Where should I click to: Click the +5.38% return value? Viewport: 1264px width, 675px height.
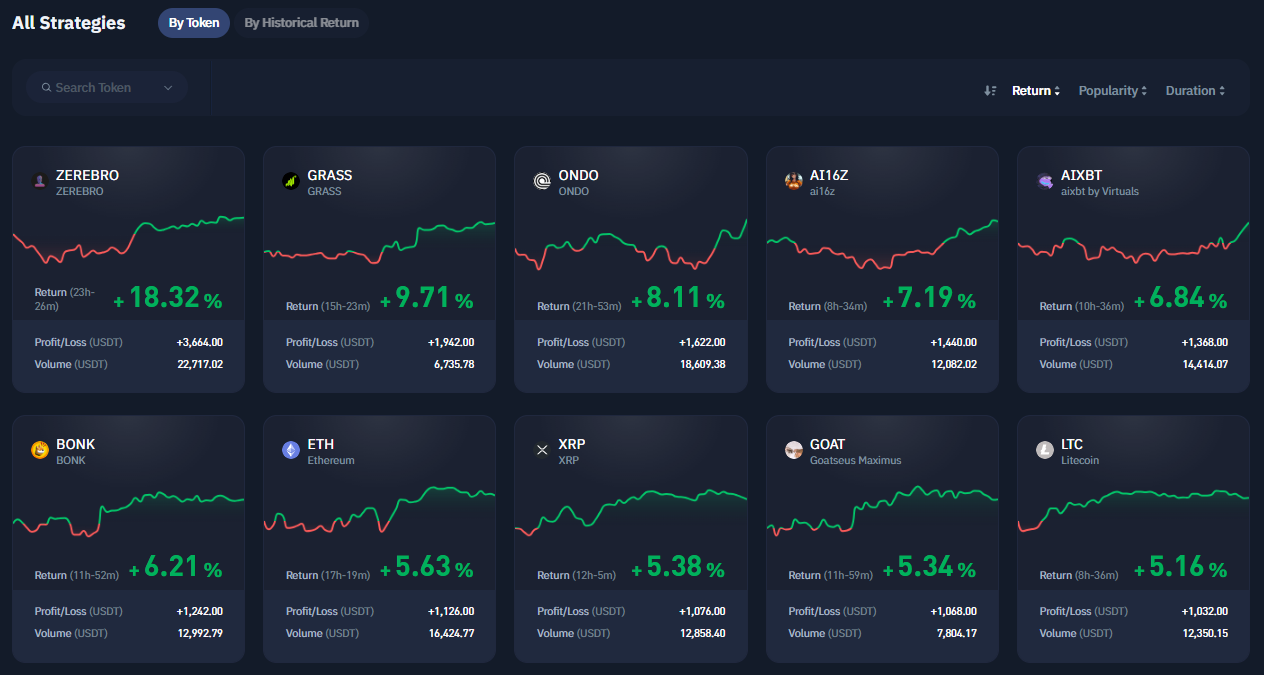click(x=678, y=568)
